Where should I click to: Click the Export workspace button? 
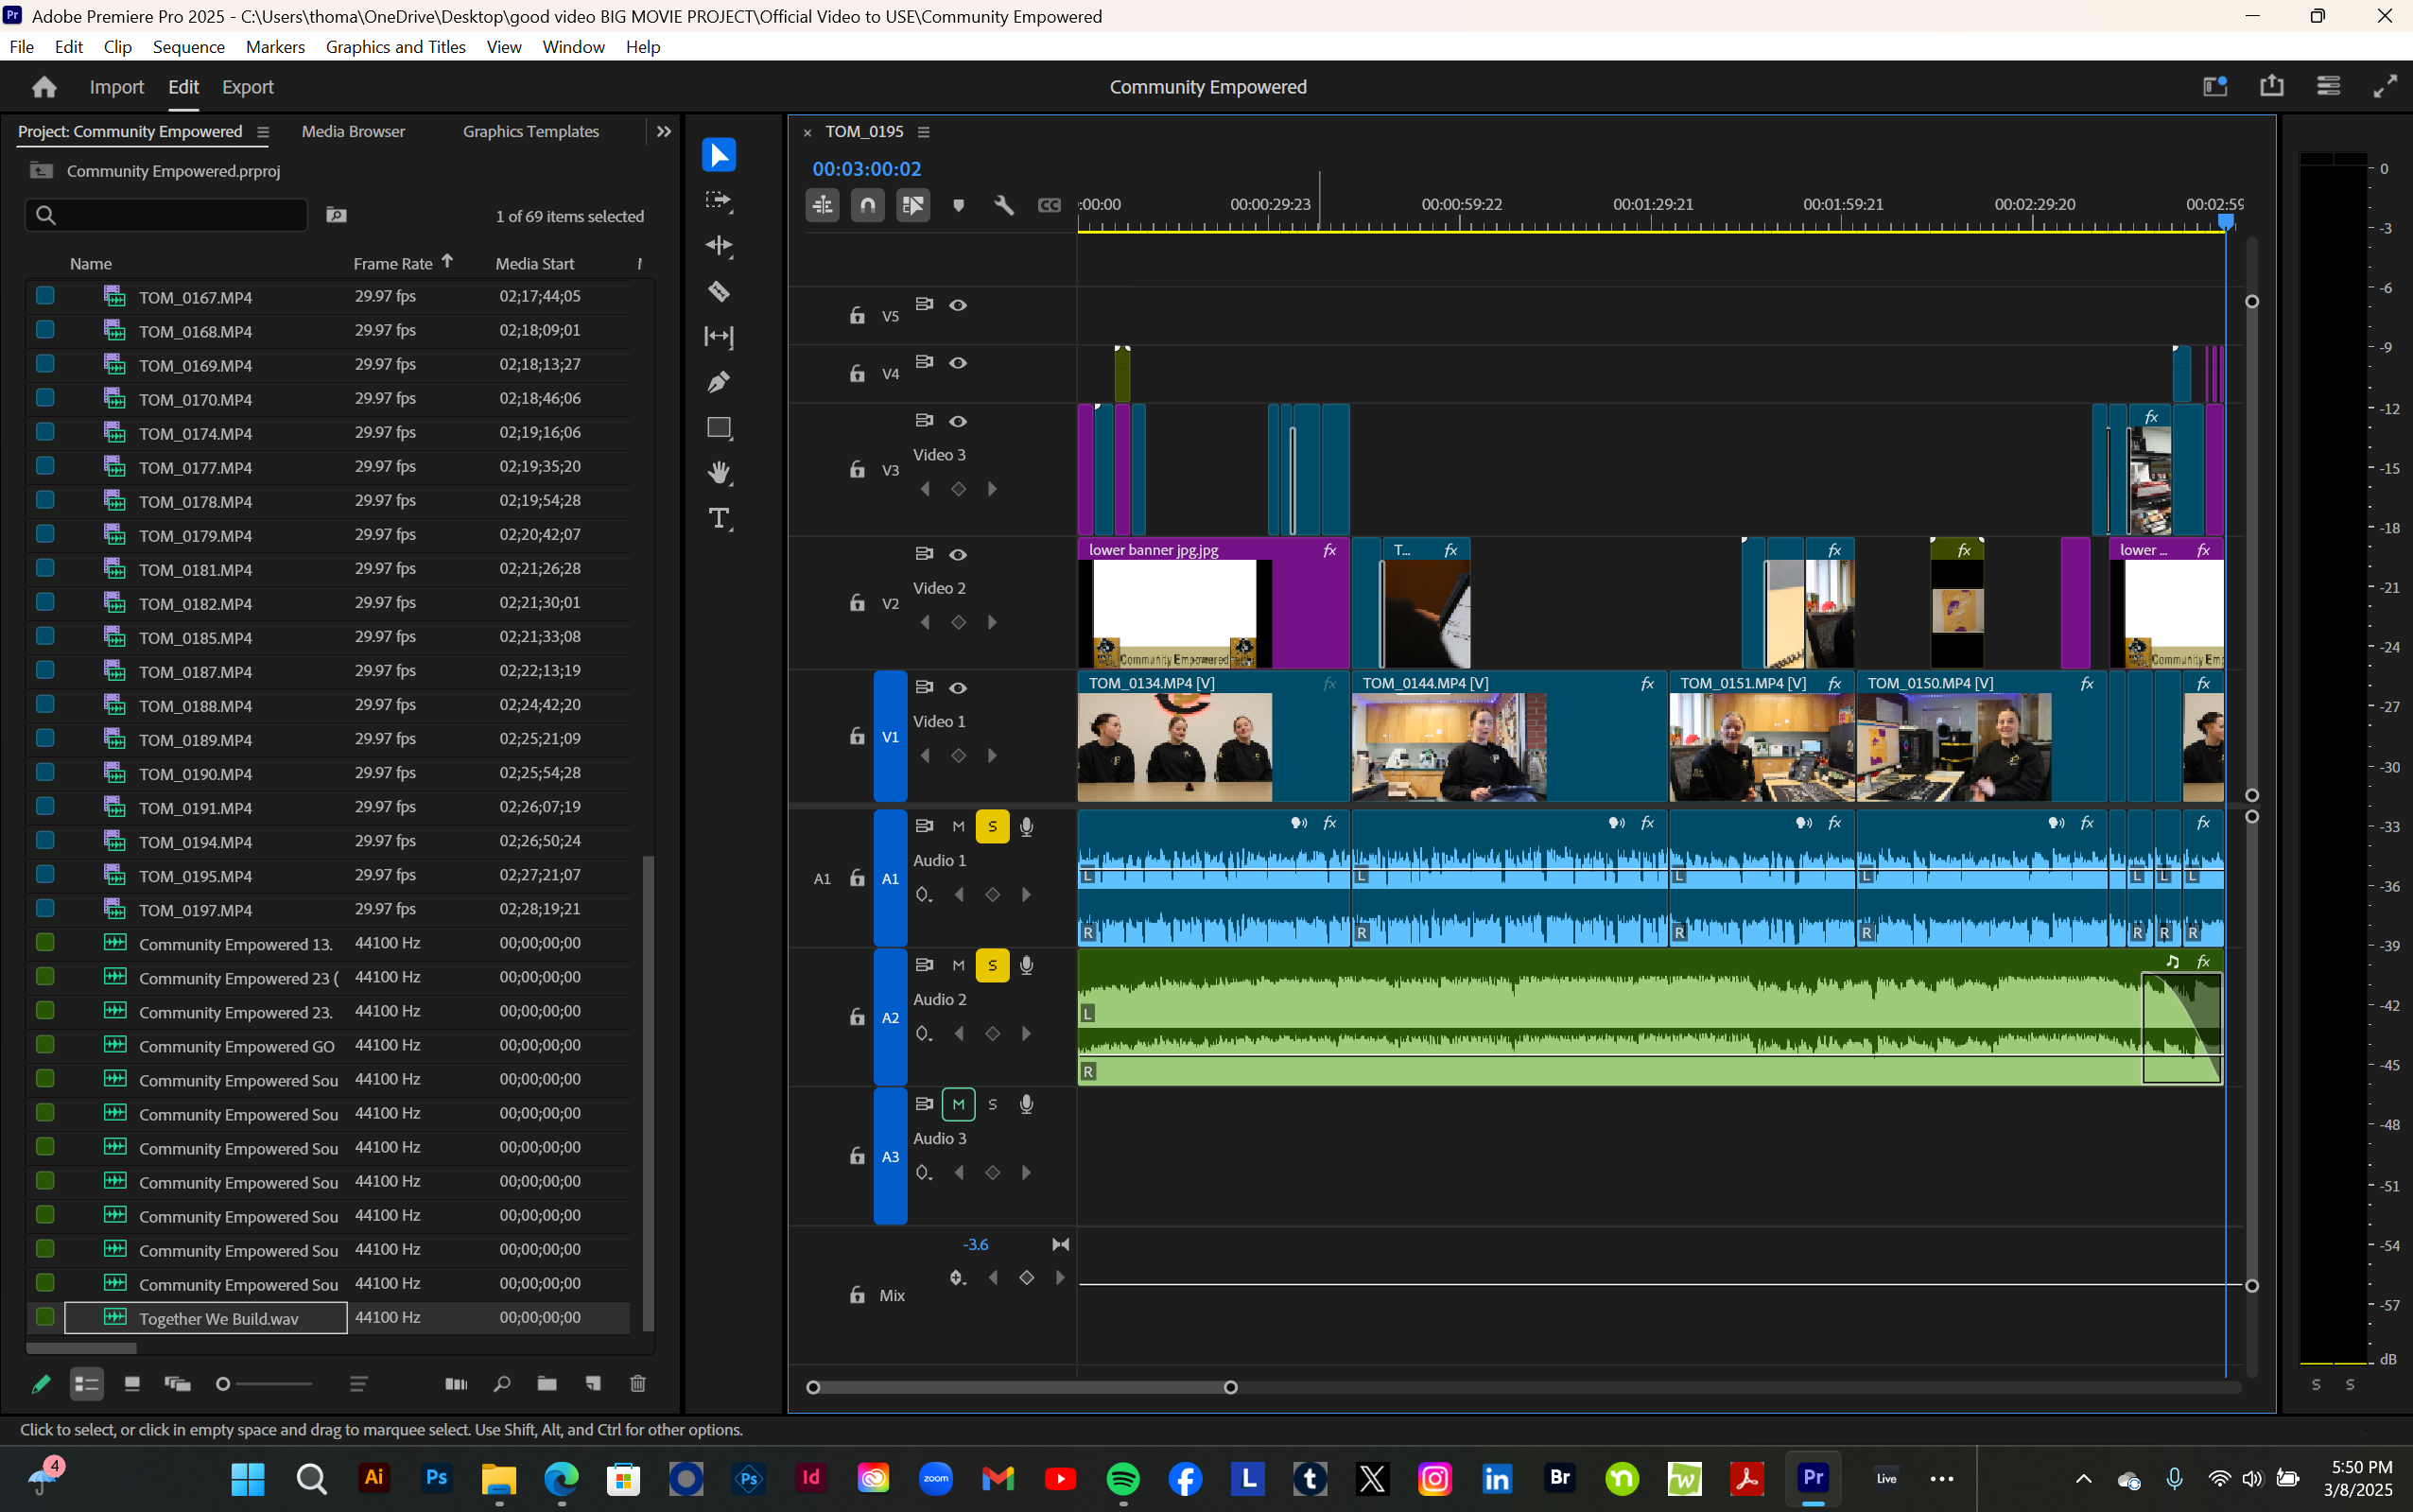pyautogui.click(x=247, y=87)
